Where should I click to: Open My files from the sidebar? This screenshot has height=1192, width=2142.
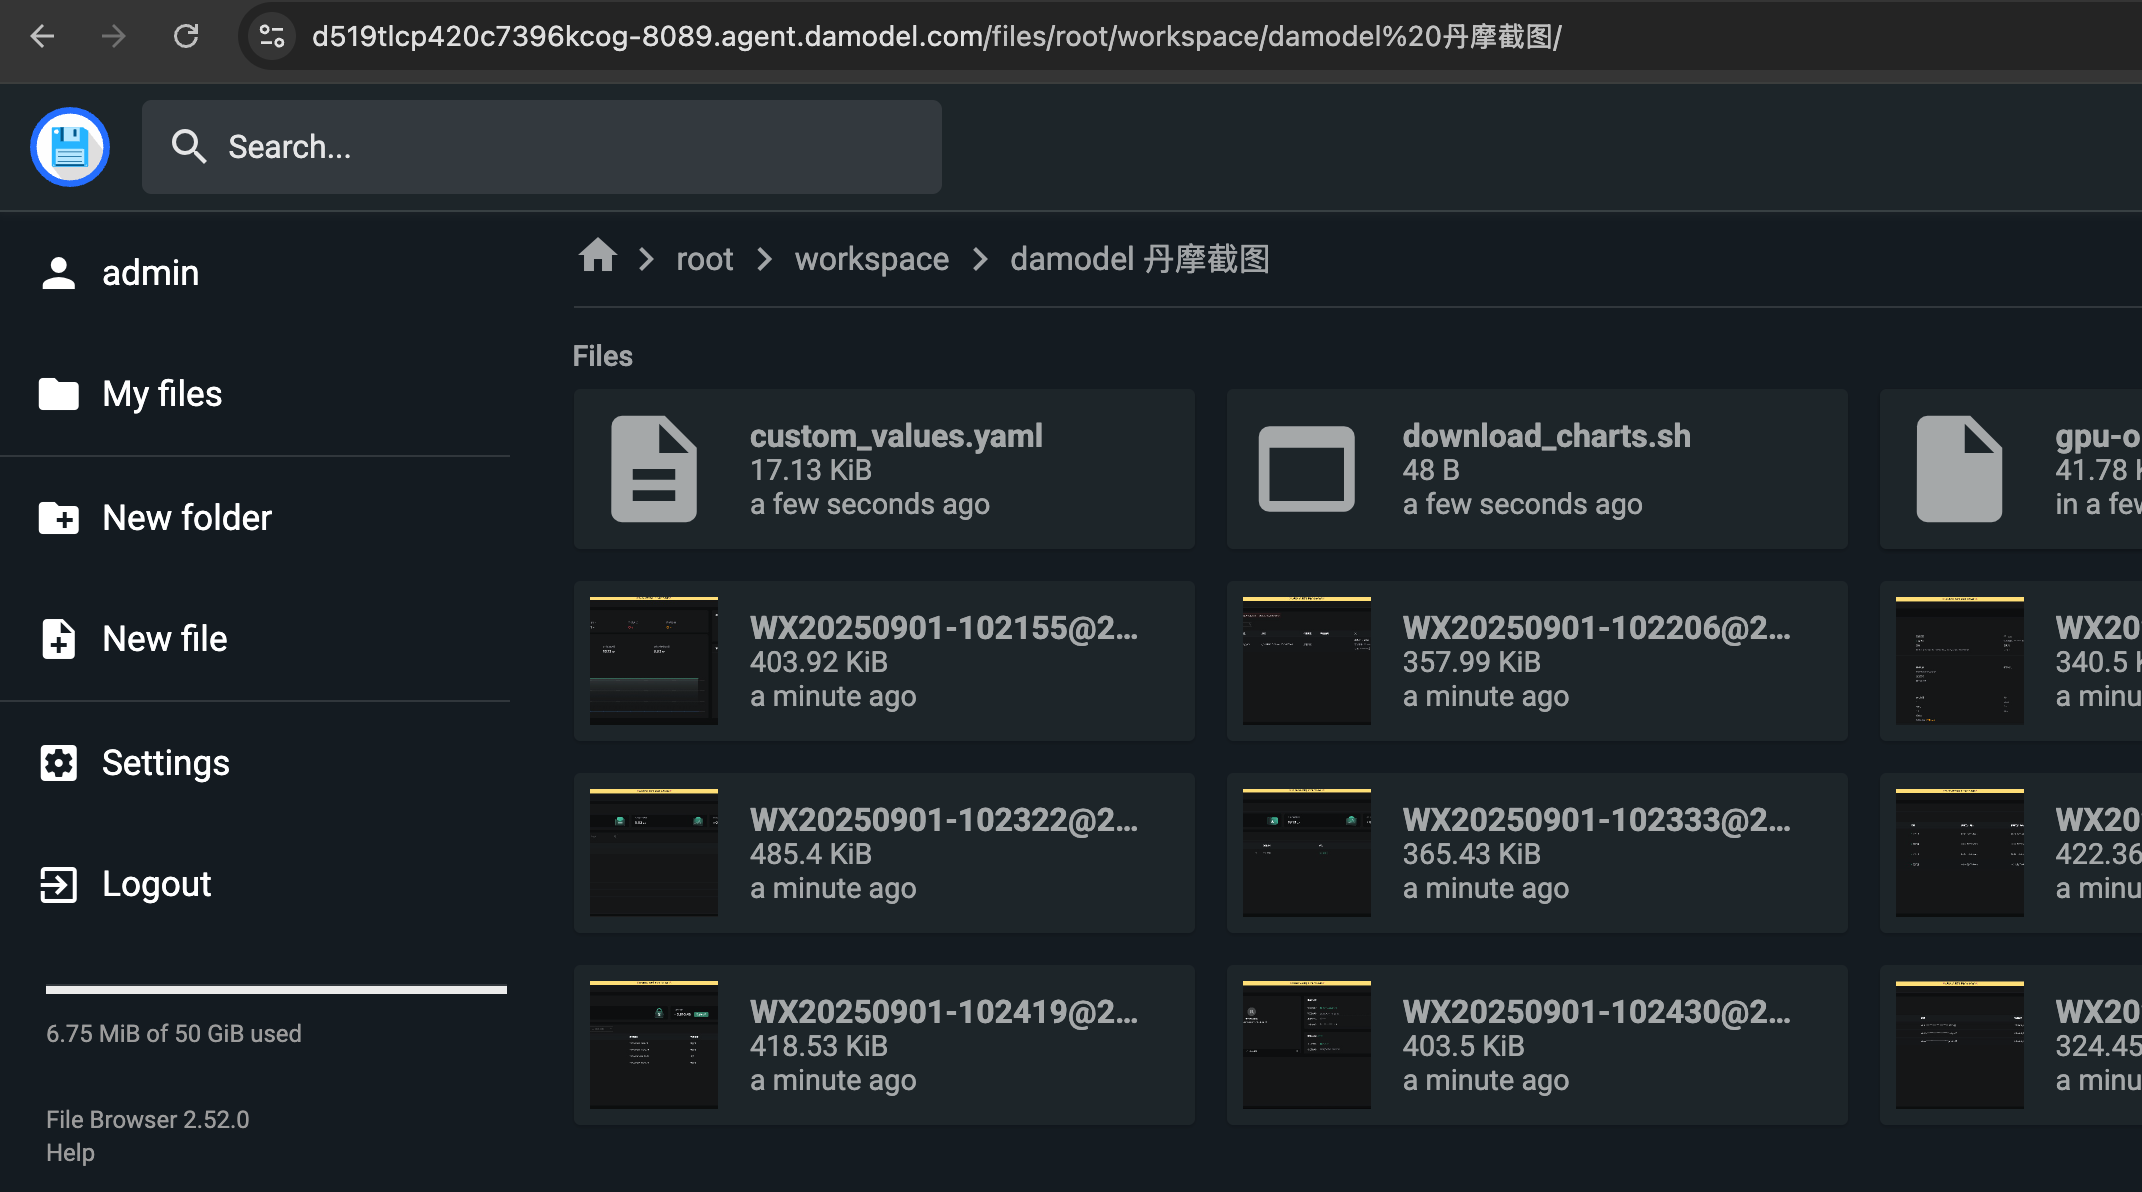pos(161,393)
